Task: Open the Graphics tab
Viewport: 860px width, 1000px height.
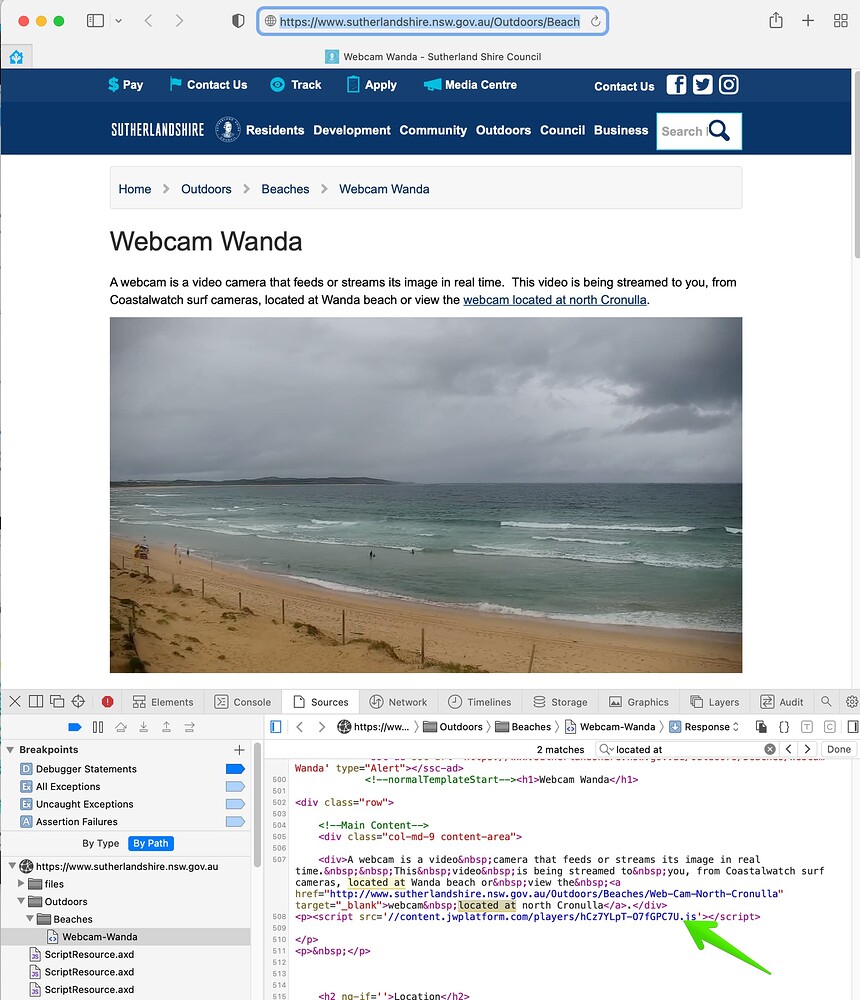Action: 639,702
